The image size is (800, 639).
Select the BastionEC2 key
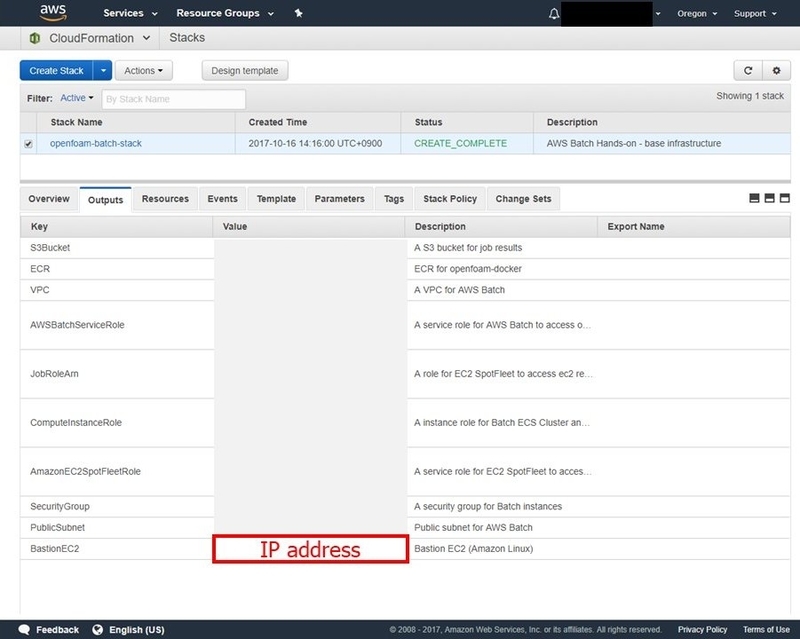[x=55, y=549]
